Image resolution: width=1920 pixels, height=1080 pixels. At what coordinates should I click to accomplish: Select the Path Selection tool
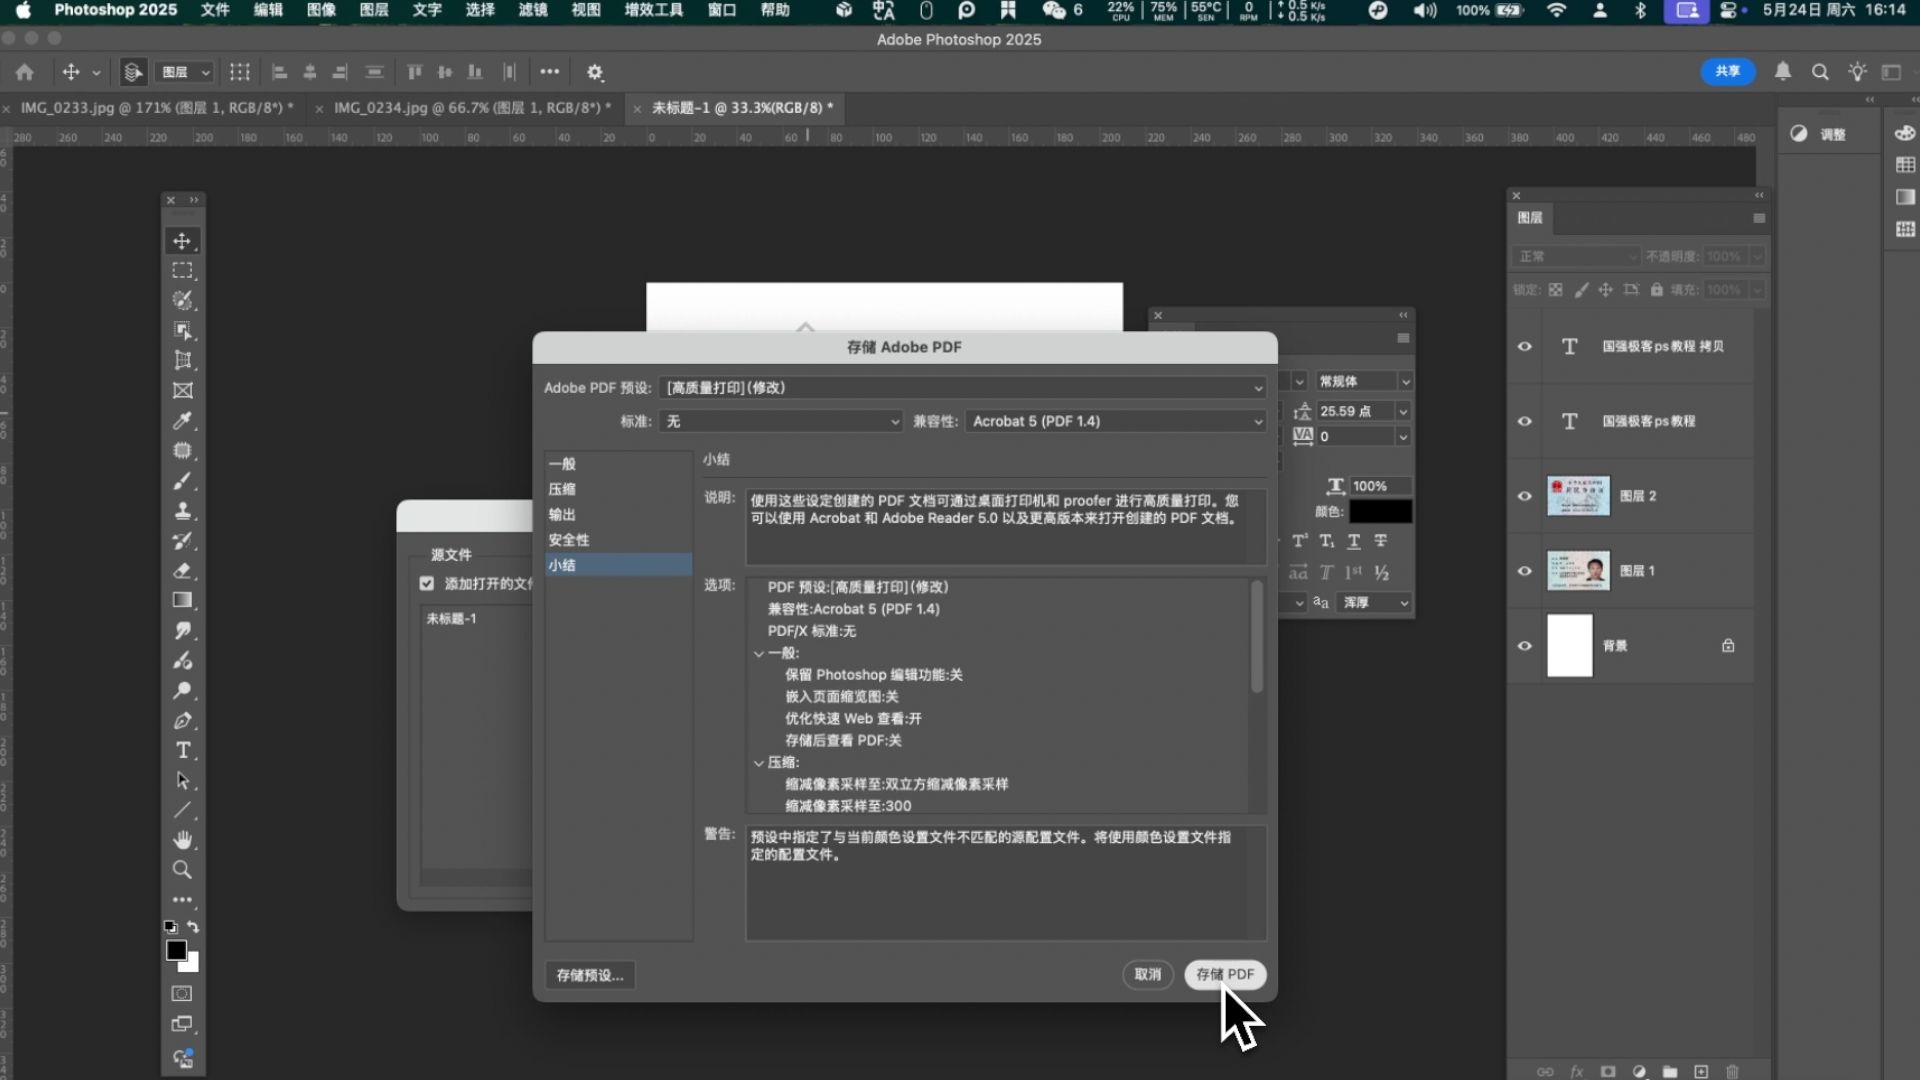(x=182, y=781)
